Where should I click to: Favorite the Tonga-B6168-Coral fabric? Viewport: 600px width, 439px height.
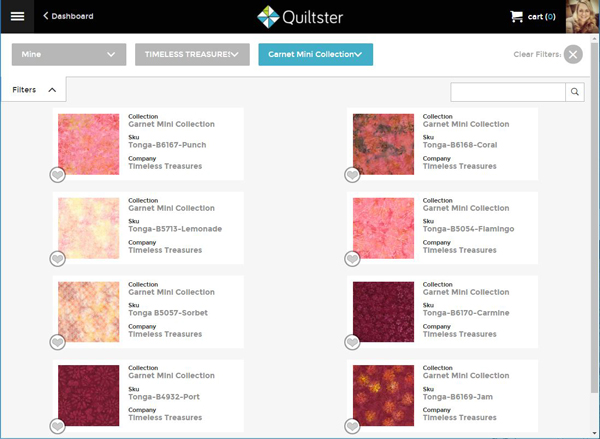click(352, 175)
